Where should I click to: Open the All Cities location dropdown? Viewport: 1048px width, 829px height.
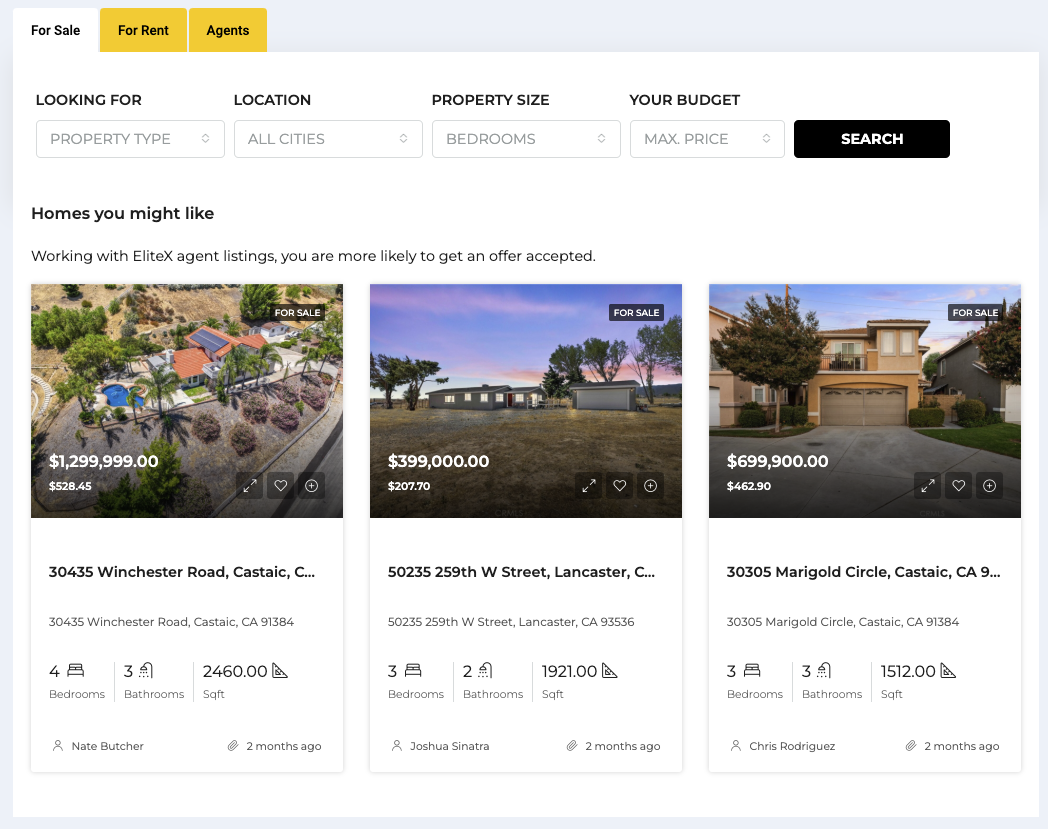click(328, 139)
